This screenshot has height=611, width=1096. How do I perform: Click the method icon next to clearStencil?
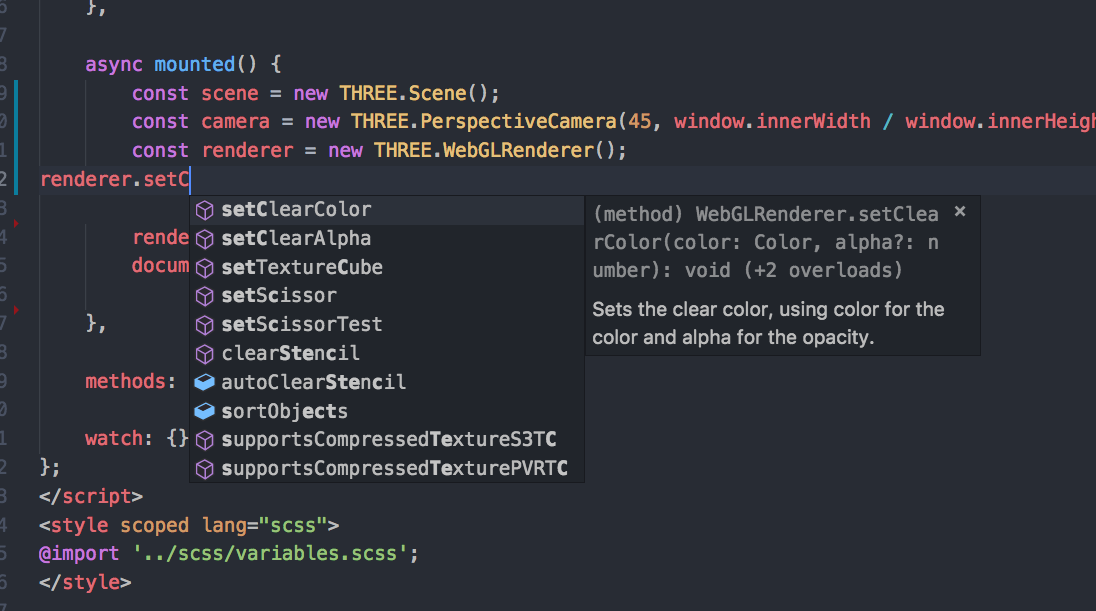(x=205, y=353)
